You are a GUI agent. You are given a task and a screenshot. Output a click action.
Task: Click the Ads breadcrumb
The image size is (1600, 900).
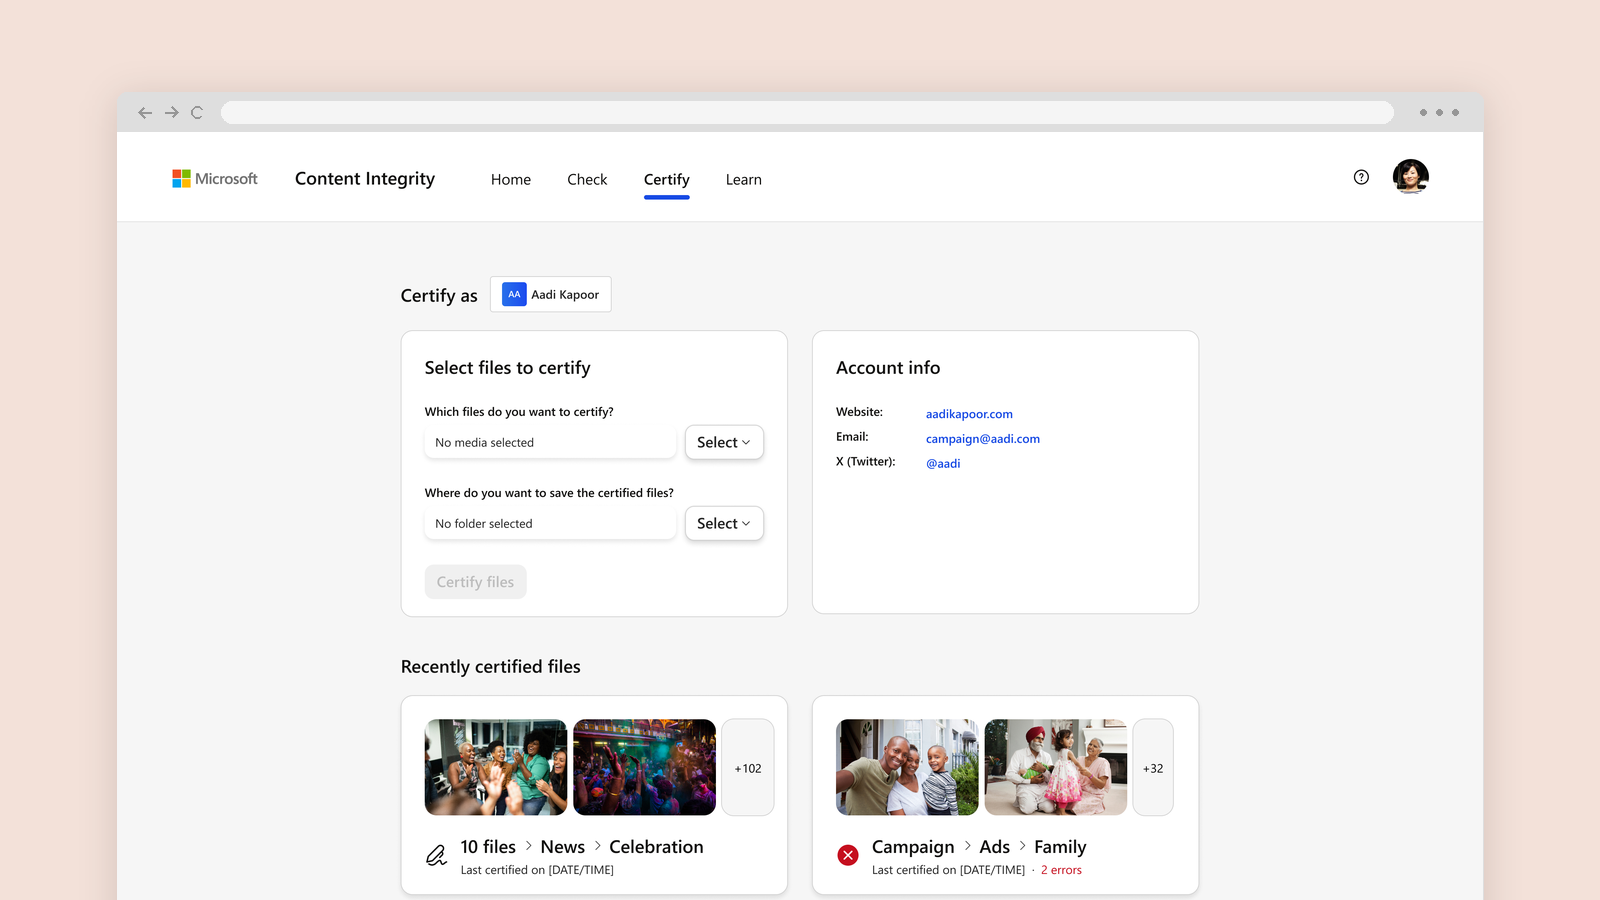(x=995, y=847)
